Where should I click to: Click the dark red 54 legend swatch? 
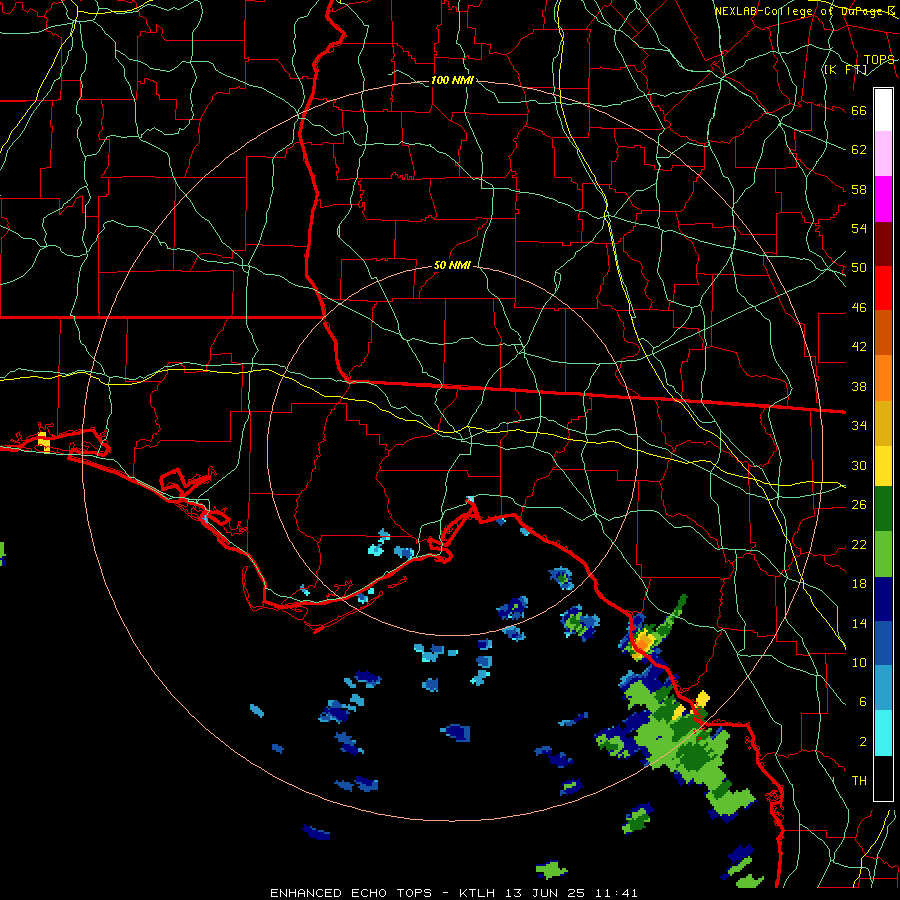point(883,245)
